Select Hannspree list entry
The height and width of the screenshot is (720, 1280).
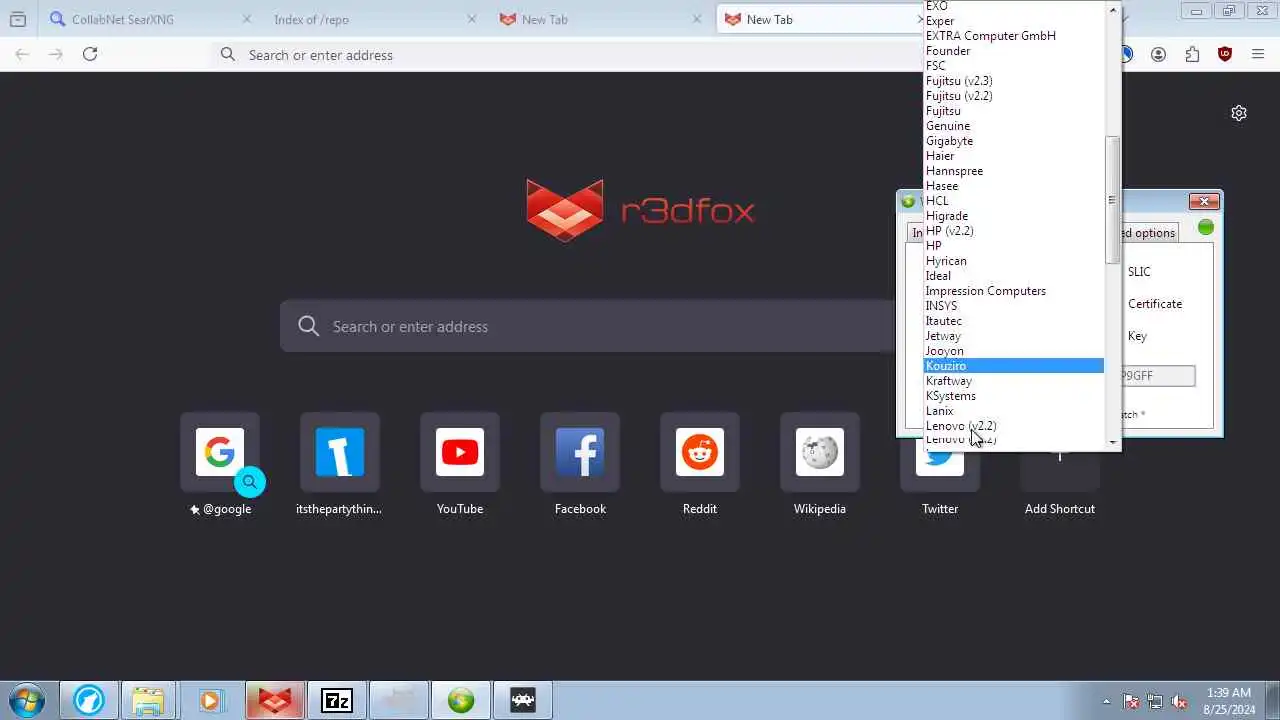[x=1013, y=171]
